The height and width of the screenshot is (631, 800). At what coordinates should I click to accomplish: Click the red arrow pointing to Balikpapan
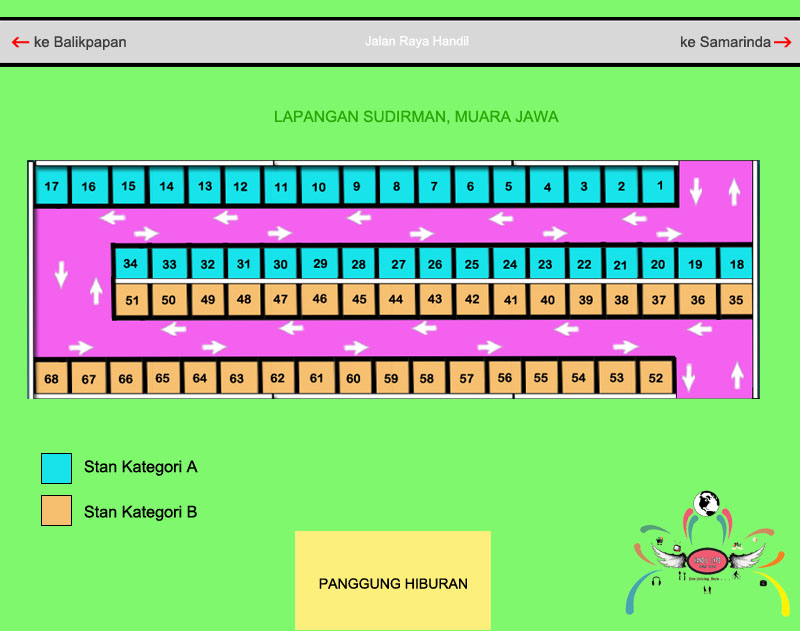20,42
